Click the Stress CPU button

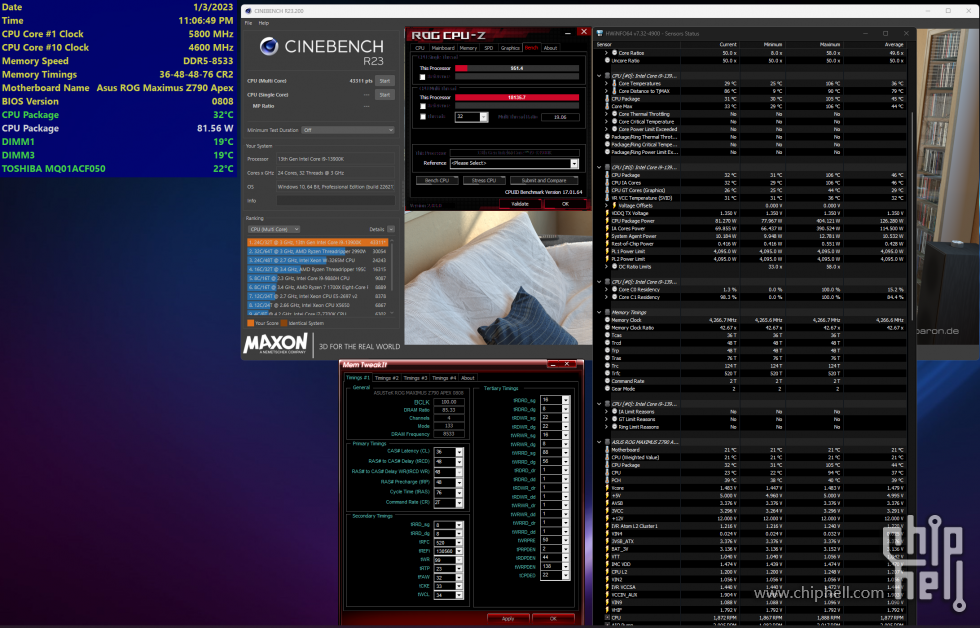point(484,181)
